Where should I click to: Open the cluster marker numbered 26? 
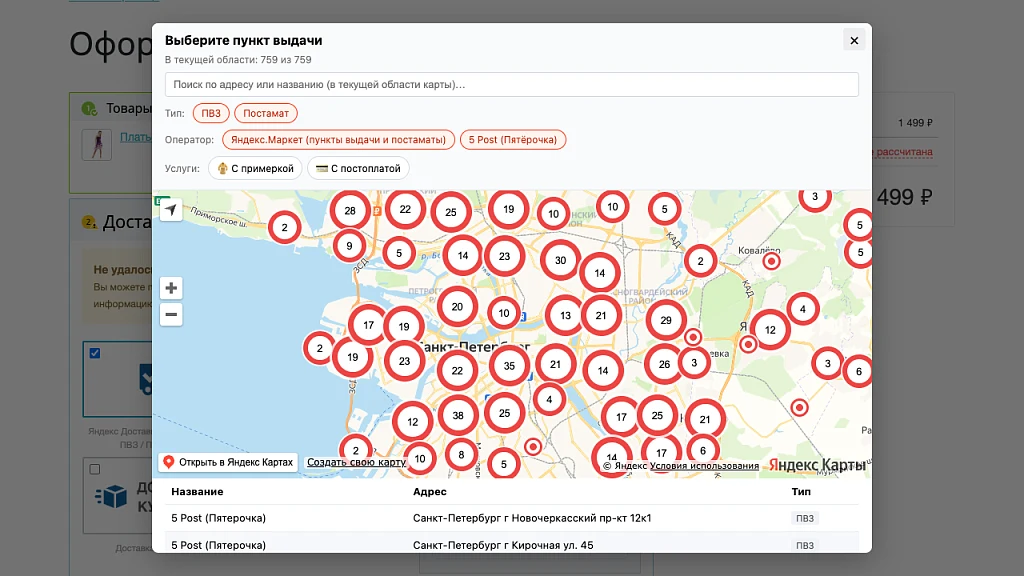pyautogui.click(x=664, y=364)
